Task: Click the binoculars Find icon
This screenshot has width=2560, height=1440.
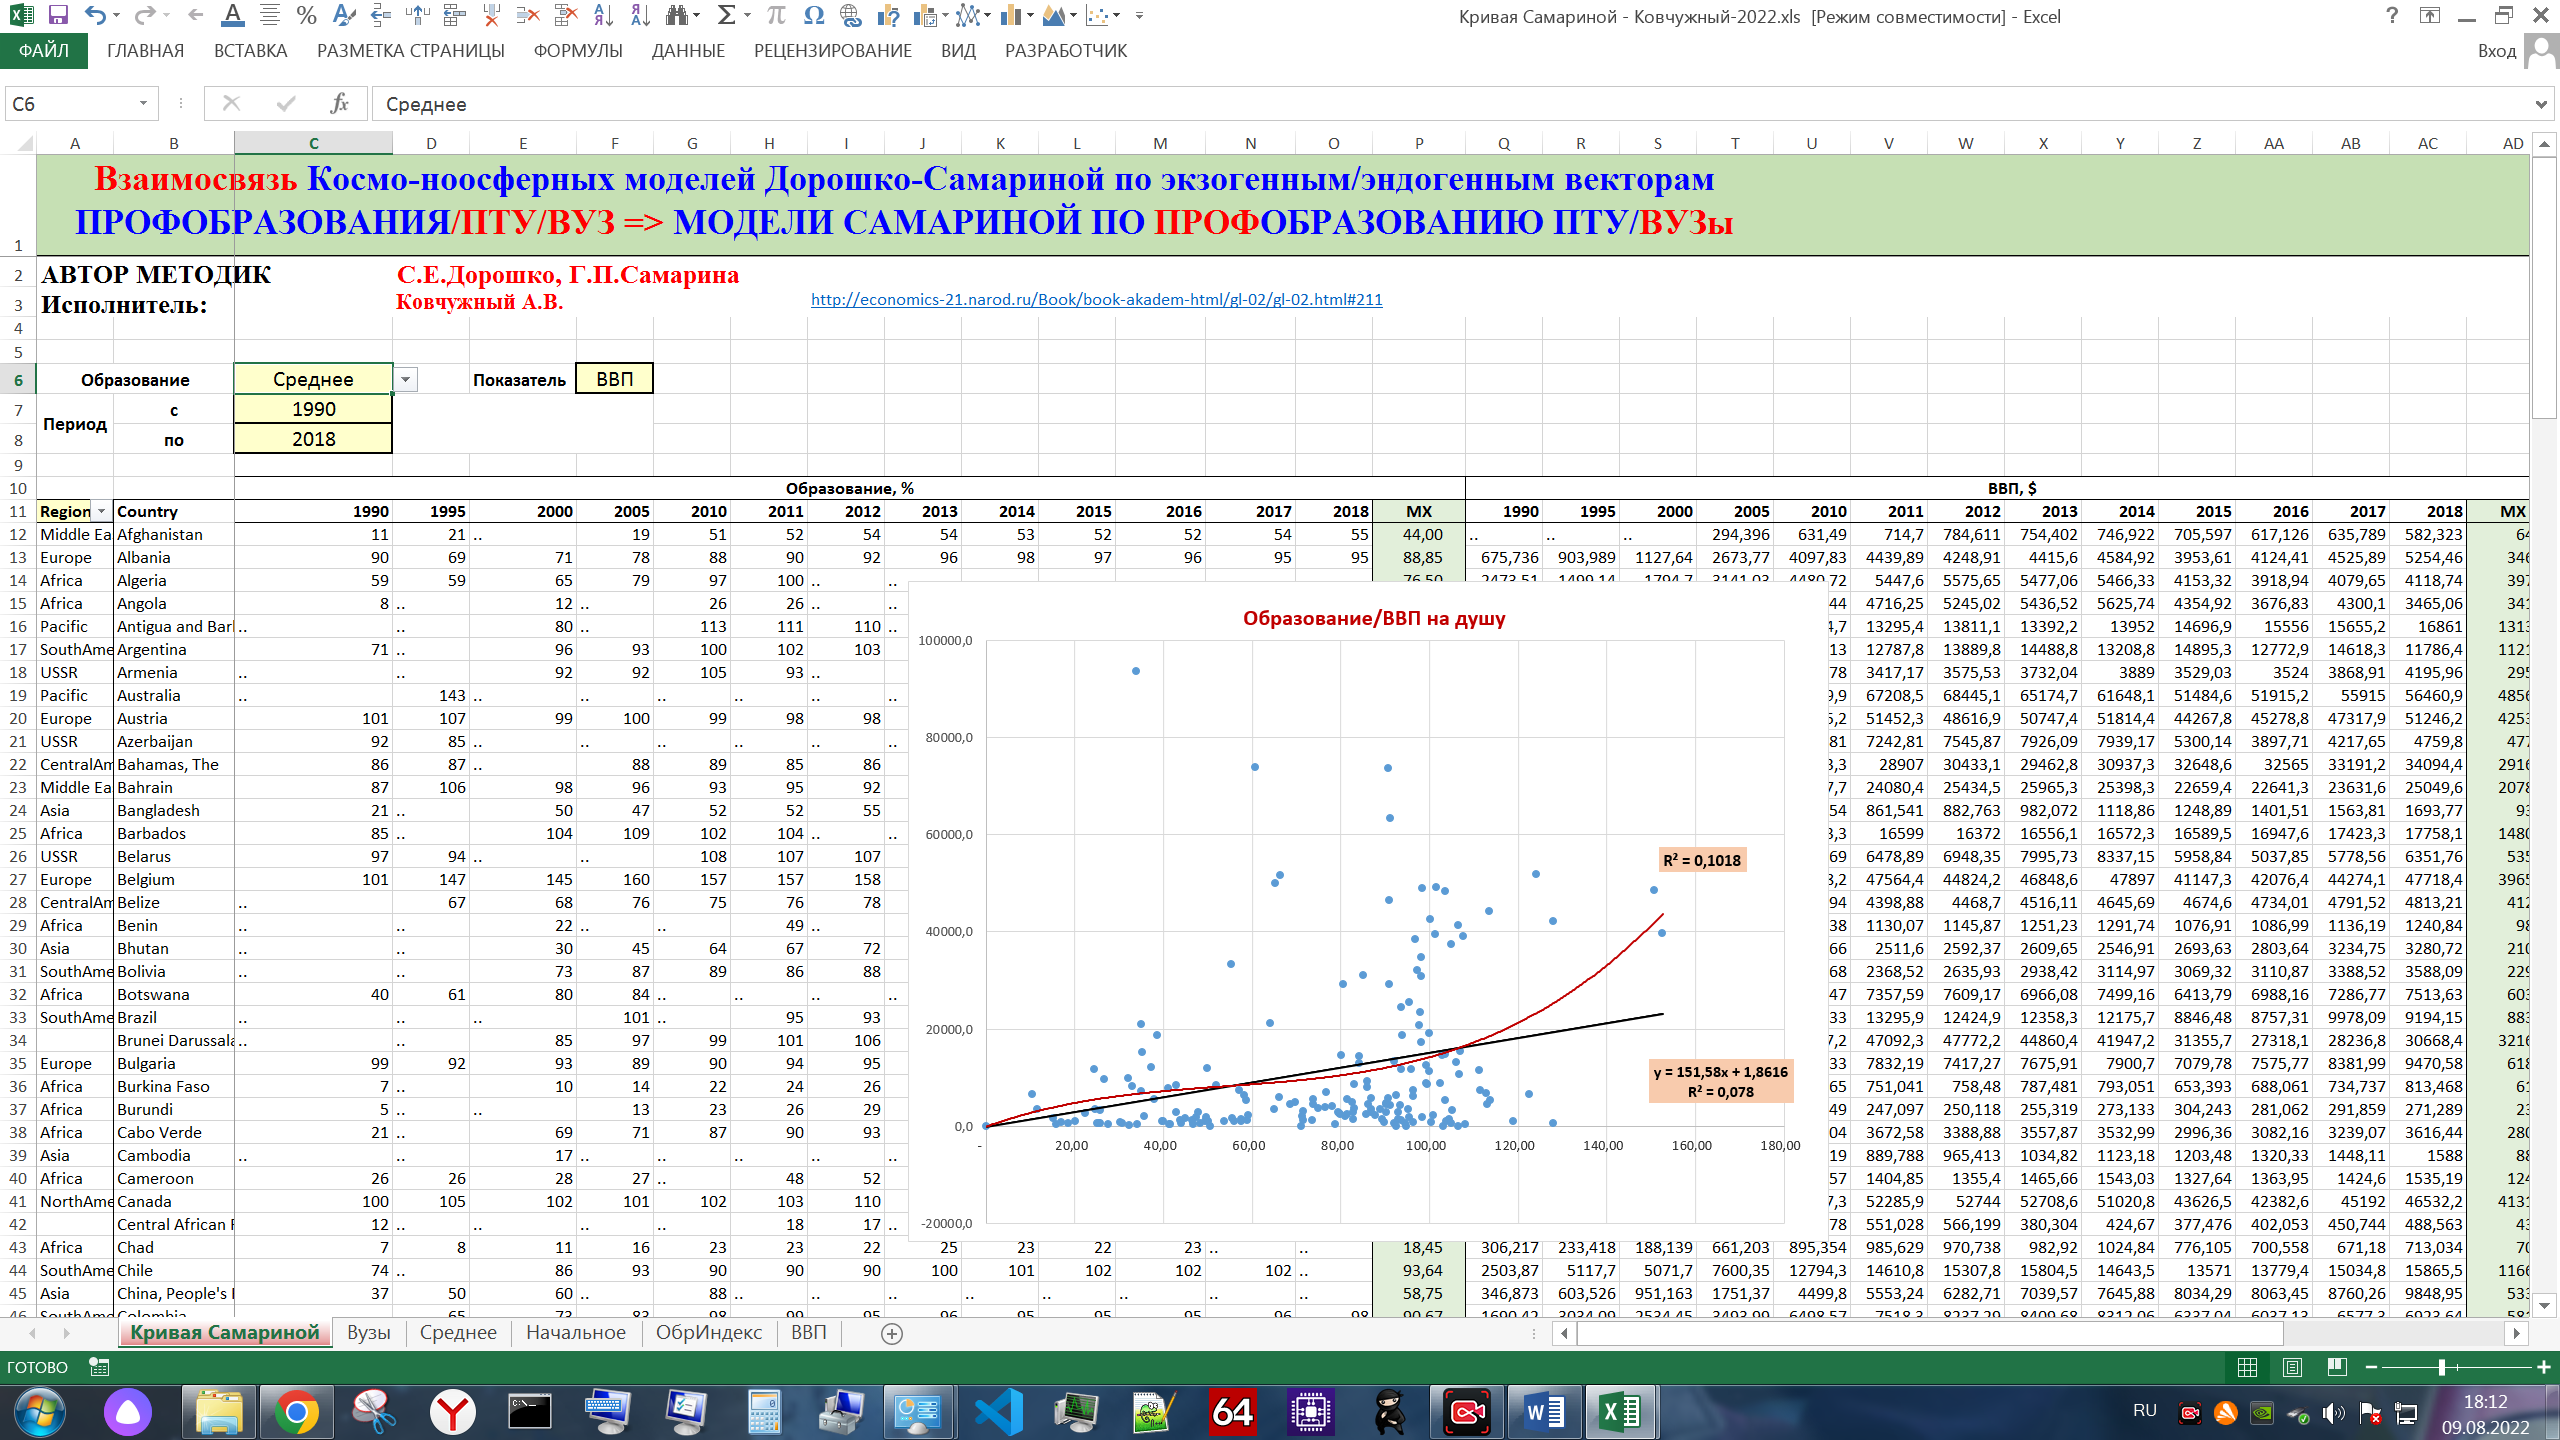Action: click(678, 15)
